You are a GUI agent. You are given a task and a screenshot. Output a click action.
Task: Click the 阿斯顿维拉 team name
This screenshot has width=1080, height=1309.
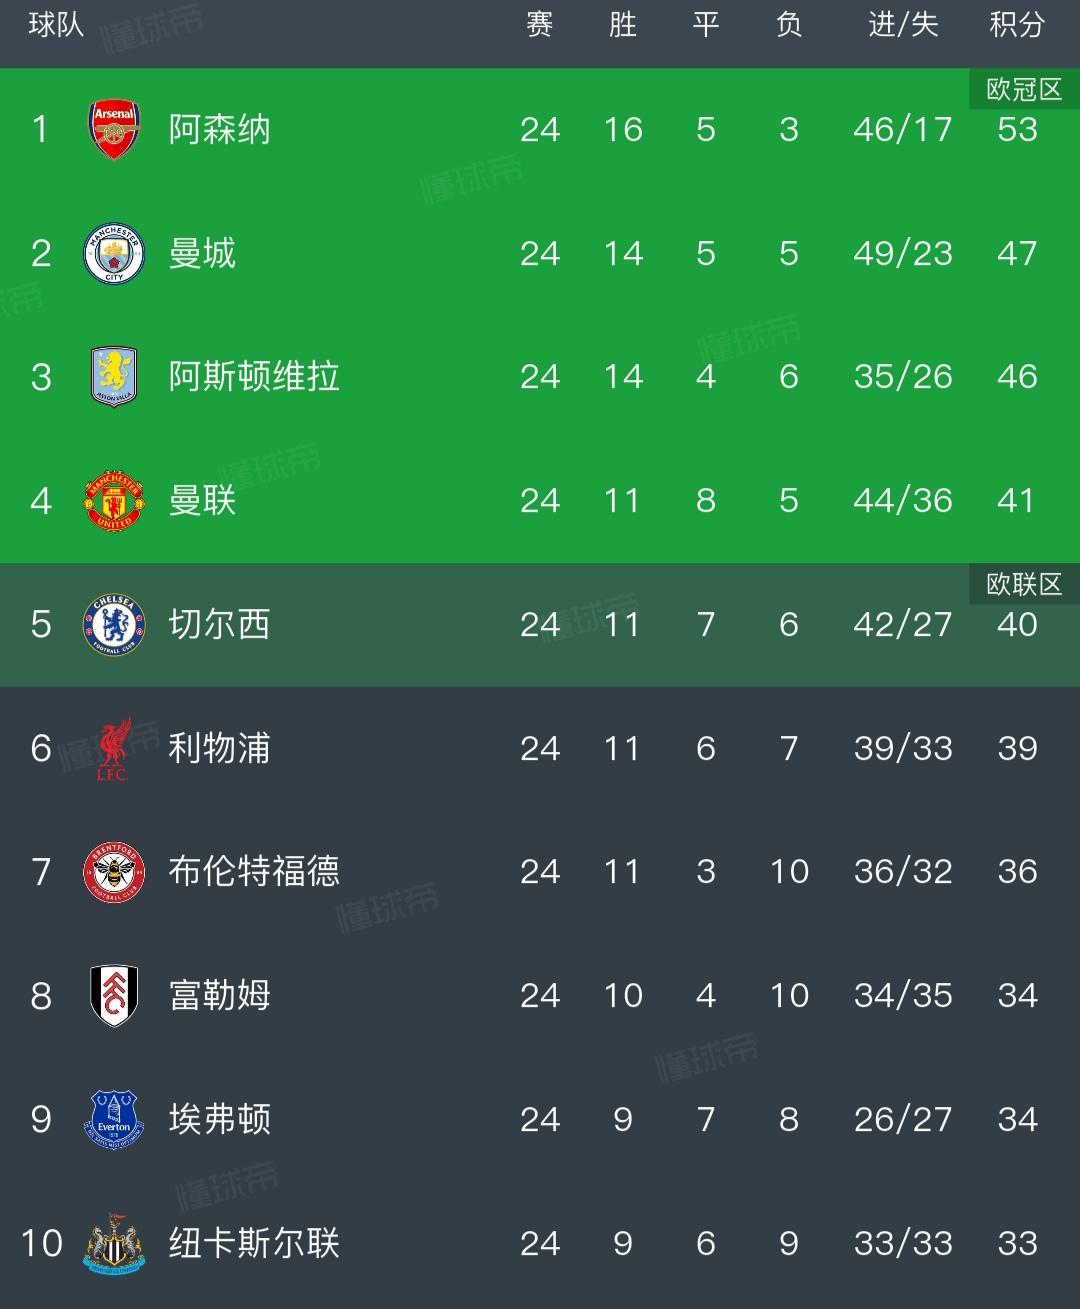click(254, 377)
